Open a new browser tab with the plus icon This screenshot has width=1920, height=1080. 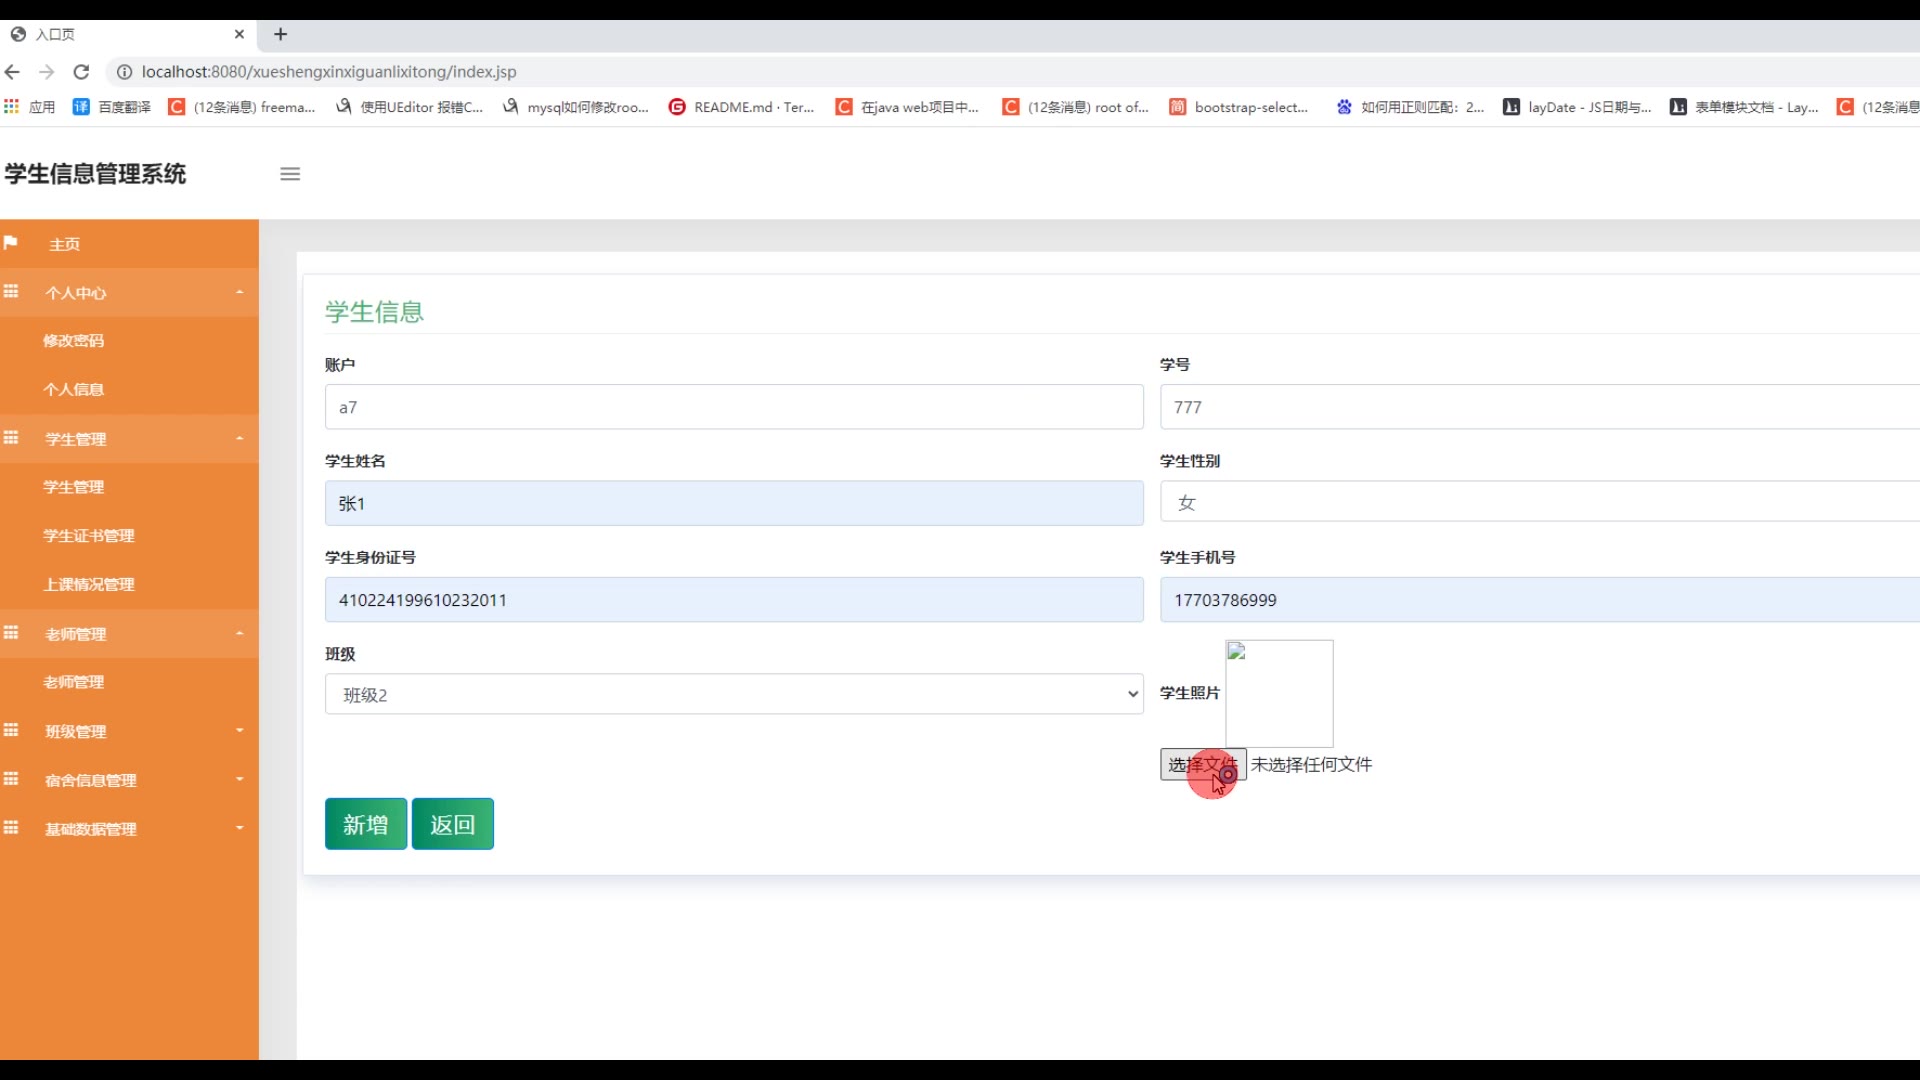click(x=281, y=34)
